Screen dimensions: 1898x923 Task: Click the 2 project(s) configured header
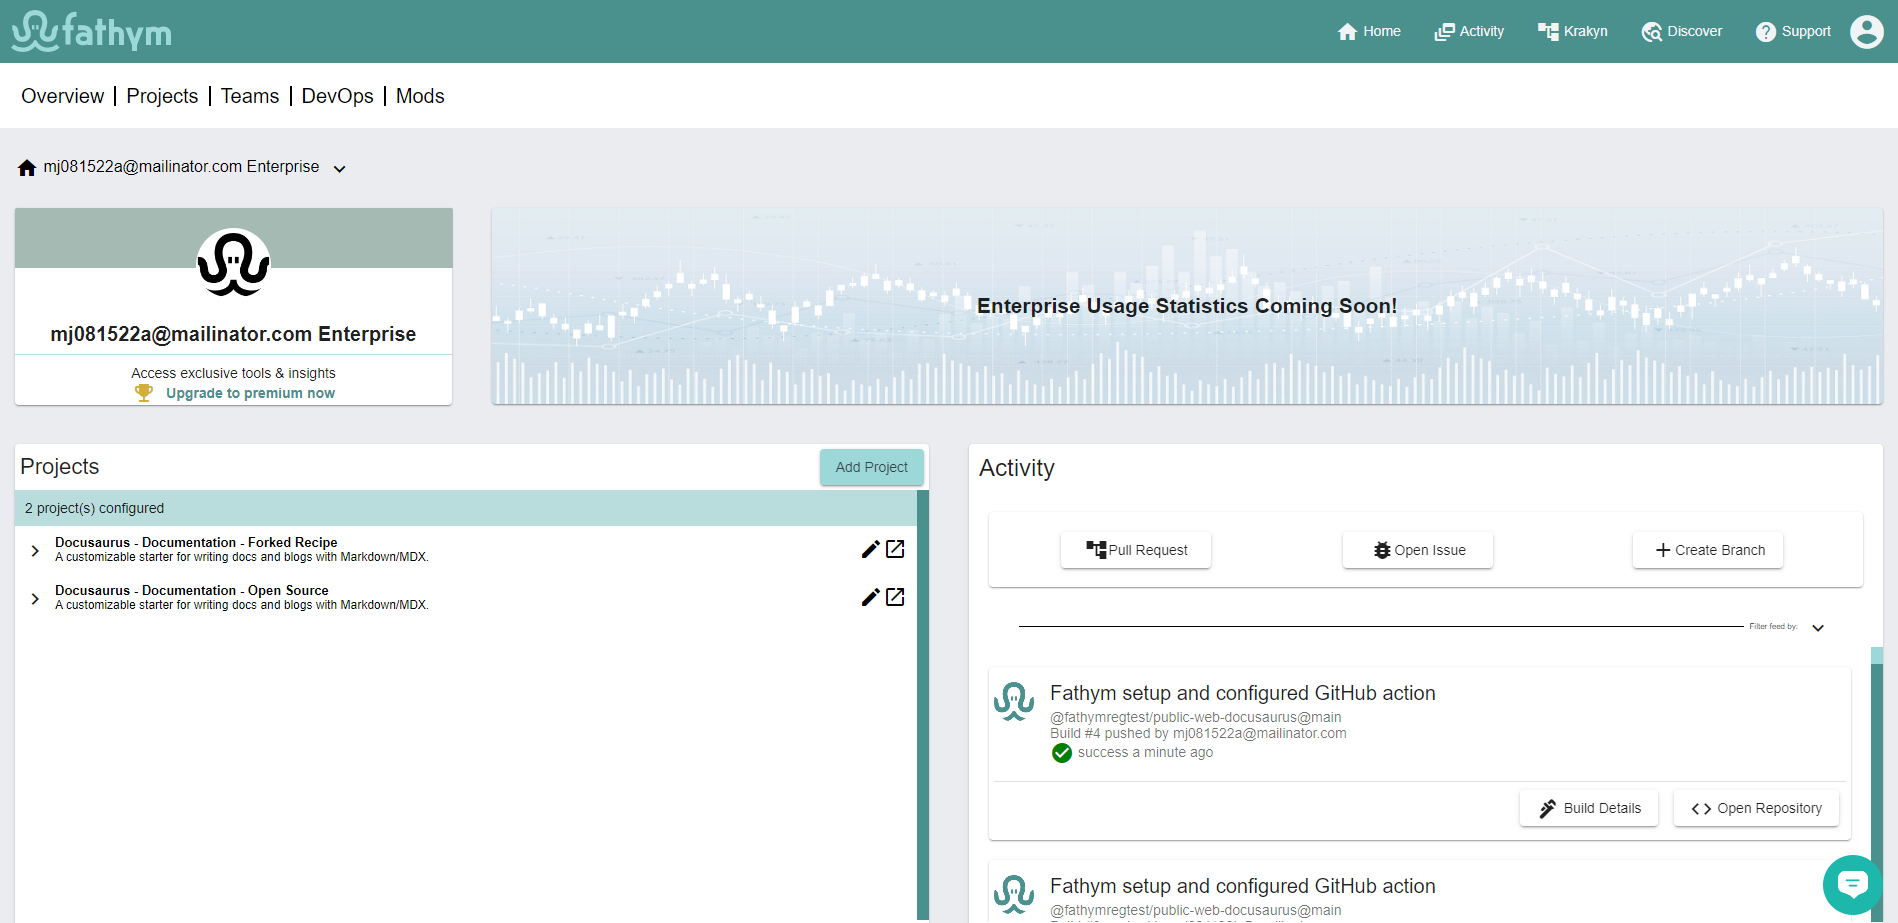(466, 508)
